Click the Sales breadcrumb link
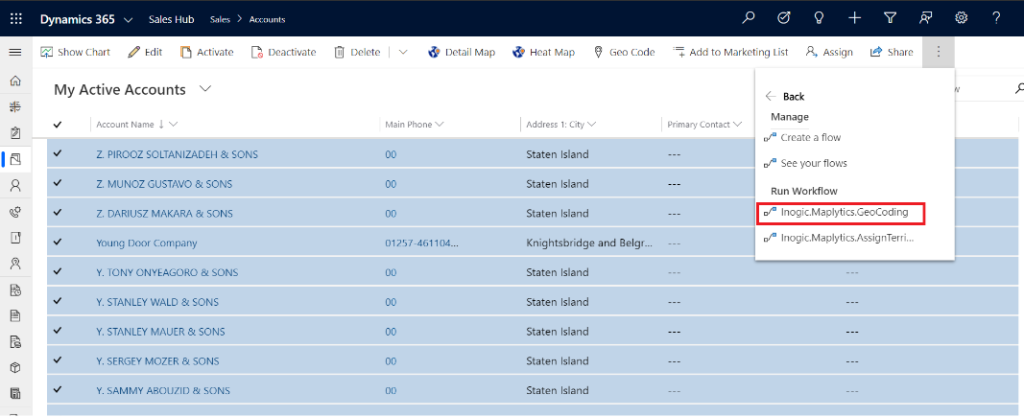Viewport: 1024px width, 417px height. click(220, 20)
